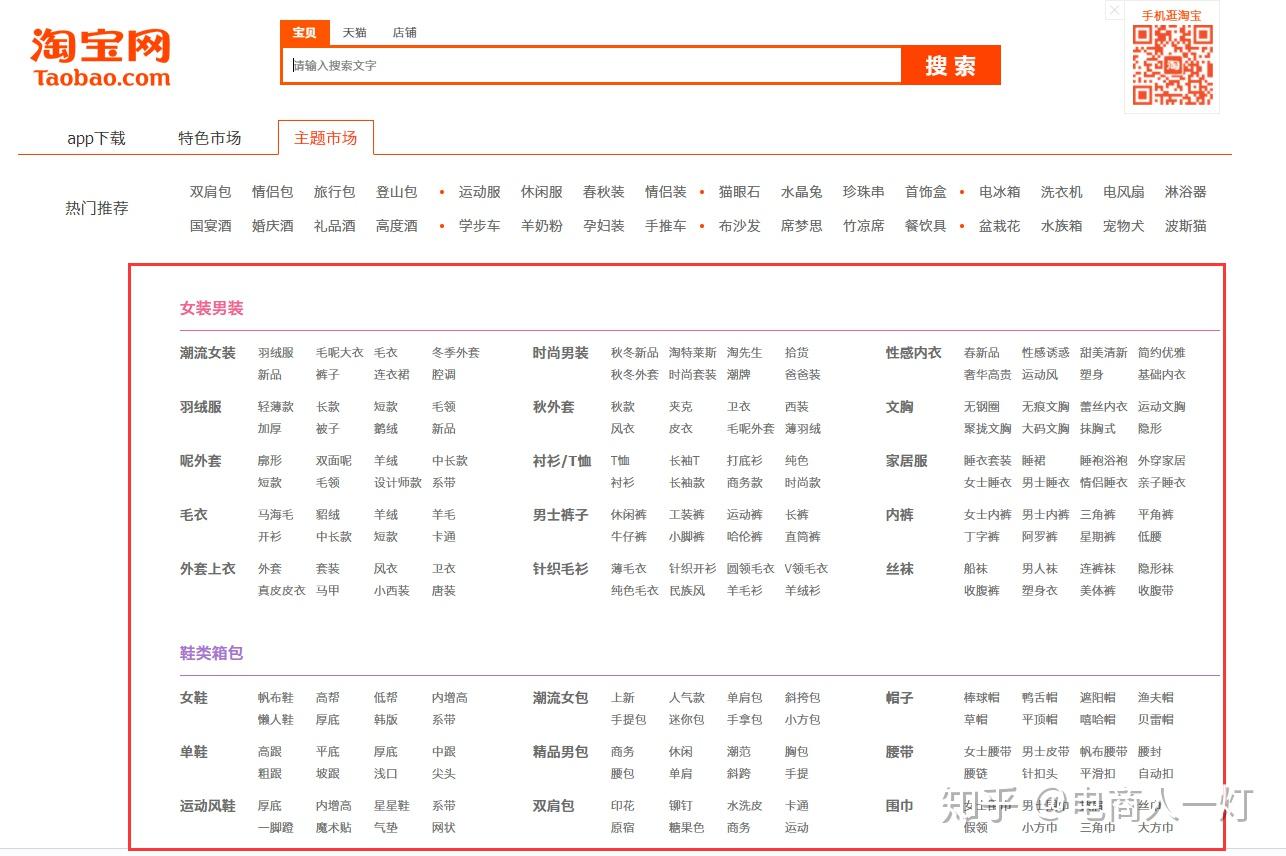Open the 丝袜 category
Image resolution: width=1286 pixels, height=856 pixels.
900,569
